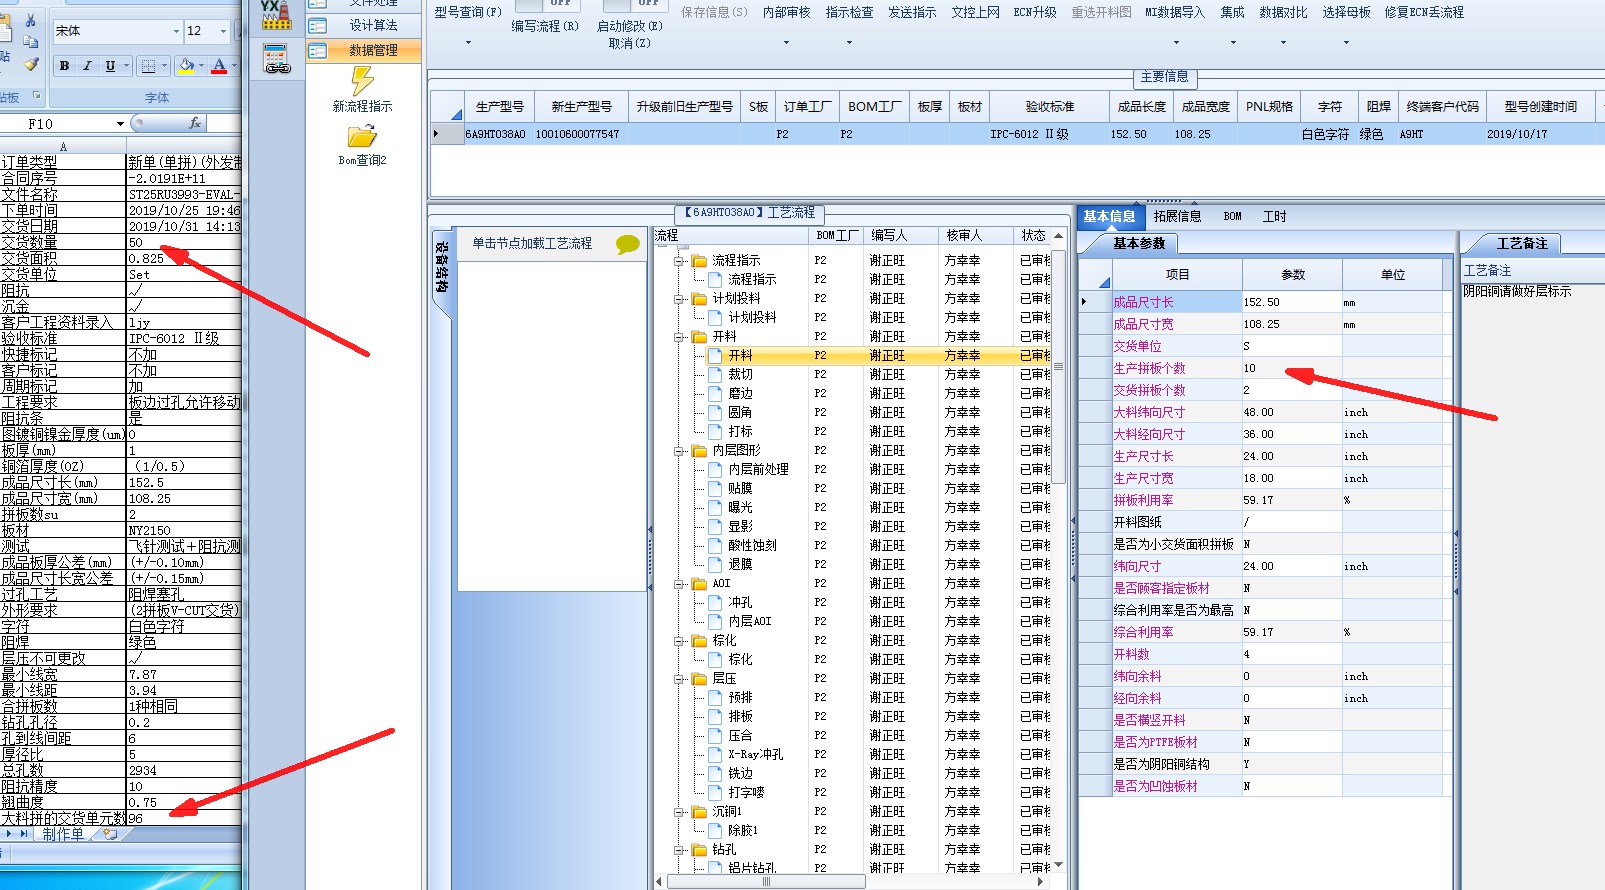The height and width of the screenshot is (890, 1605).
Task: Click the Bold button in Excel
Action: (x=64, y=66)
